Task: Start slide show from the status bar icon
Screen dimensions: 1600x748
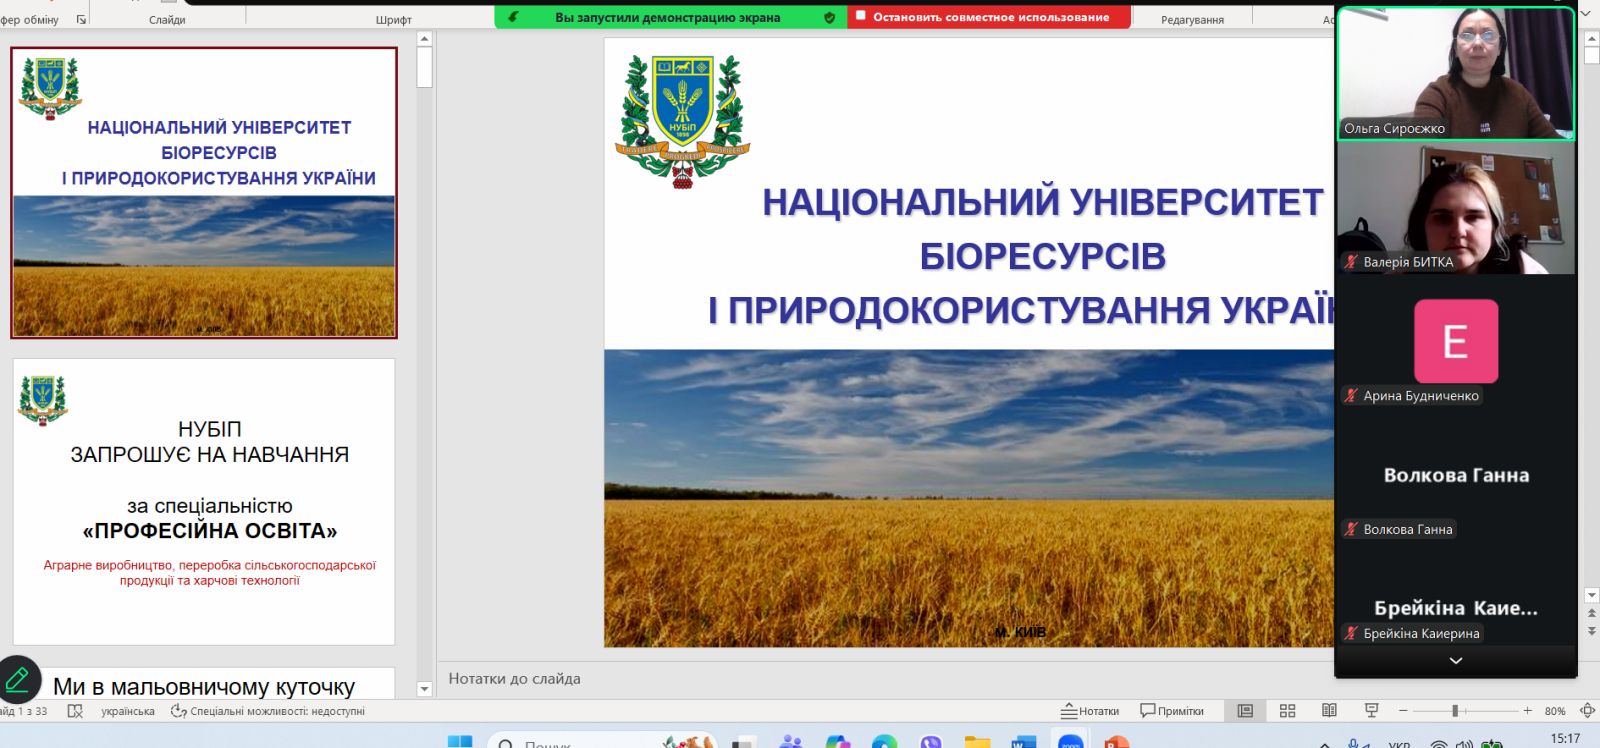Action: pos(1371,711)
